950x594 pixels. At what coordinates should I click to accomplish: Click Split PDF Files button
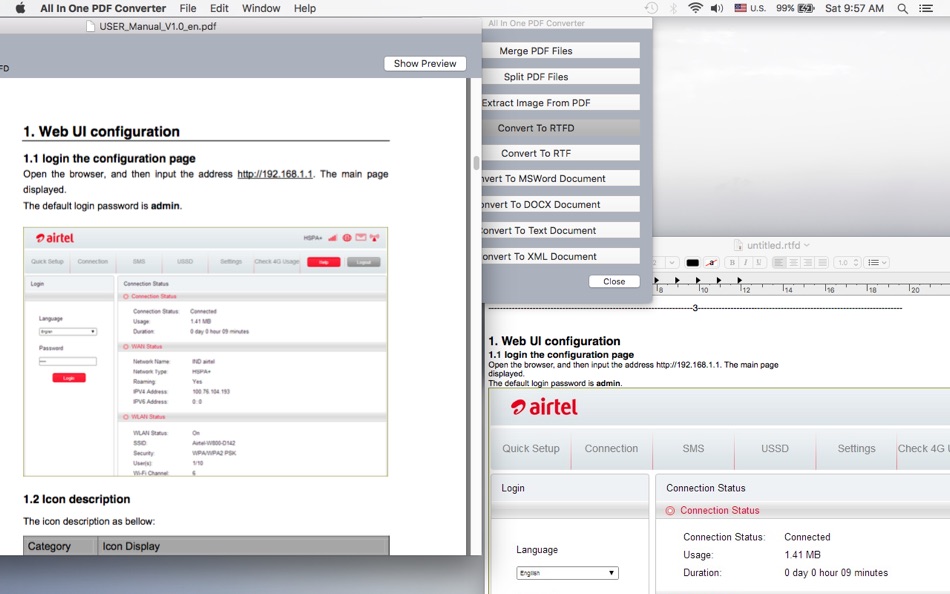560,77
